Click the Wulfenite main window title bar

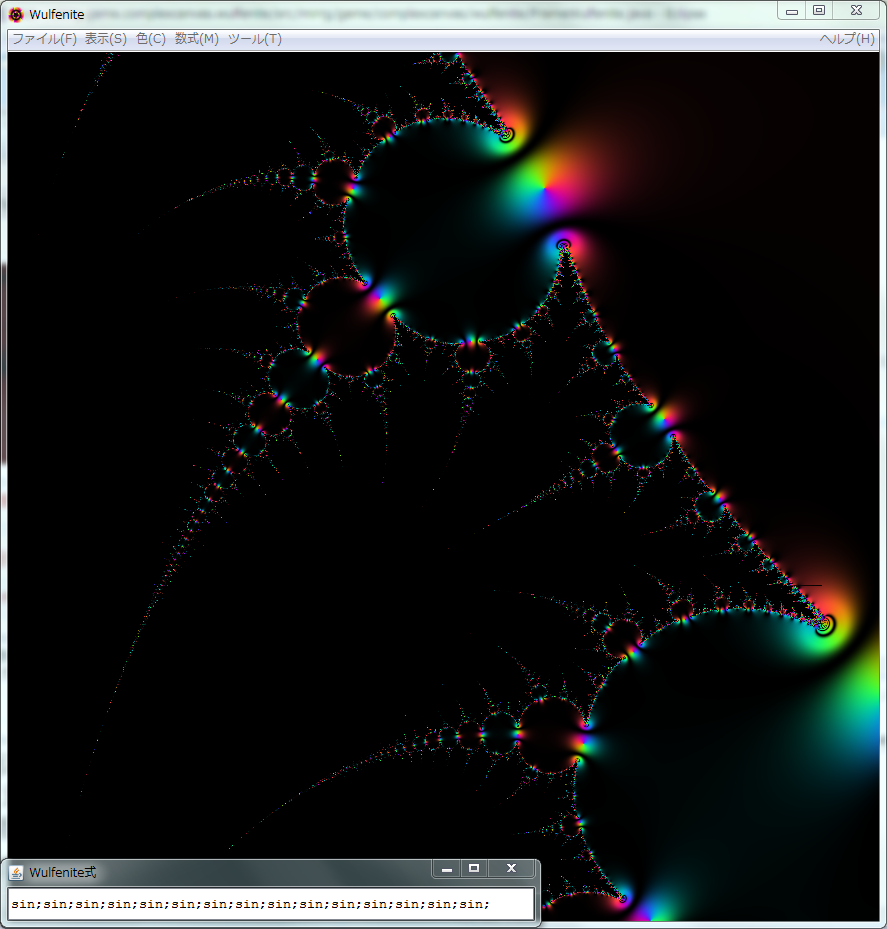click(x=400, y=14)
